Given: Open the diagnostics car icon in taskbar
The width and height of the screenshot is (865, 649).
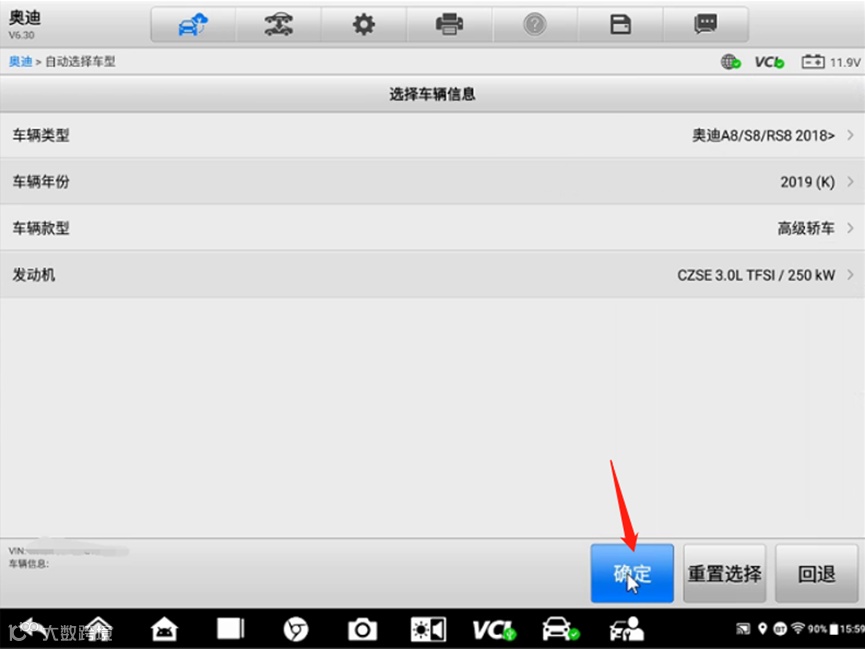Looking at the screenshot, I should (x=560, y=629).
